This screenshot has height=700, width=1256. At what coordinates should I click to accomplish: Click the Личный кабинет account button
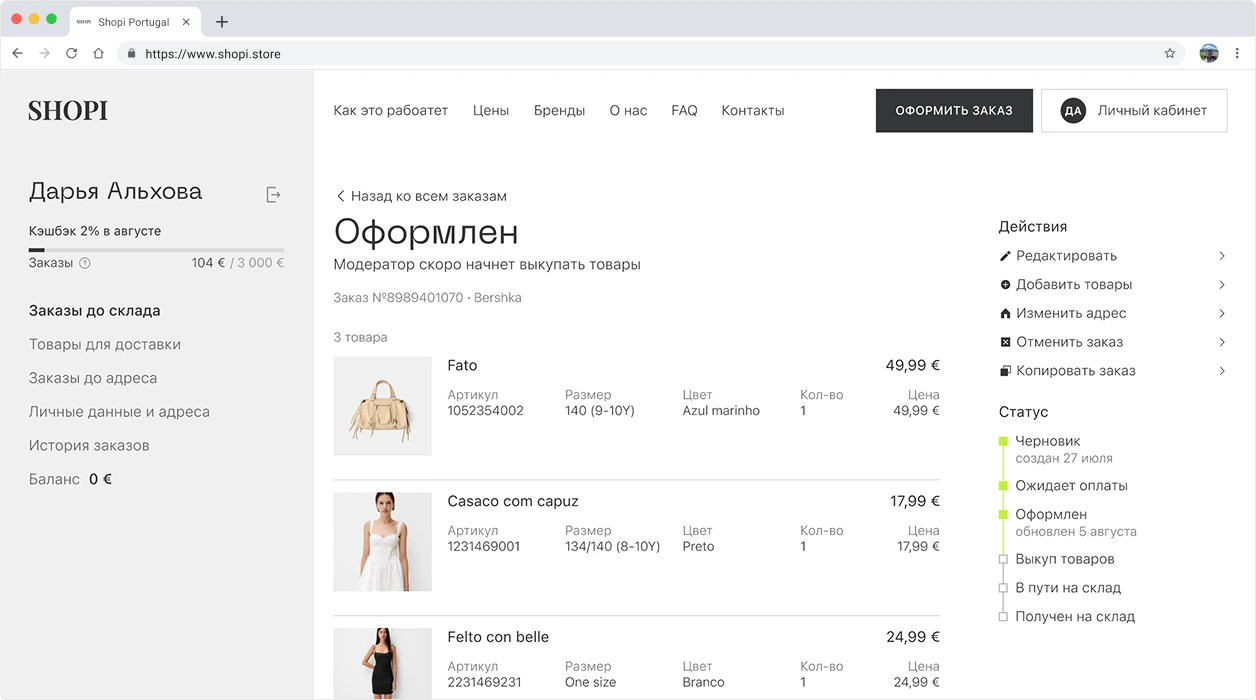tap(1133, 111)
